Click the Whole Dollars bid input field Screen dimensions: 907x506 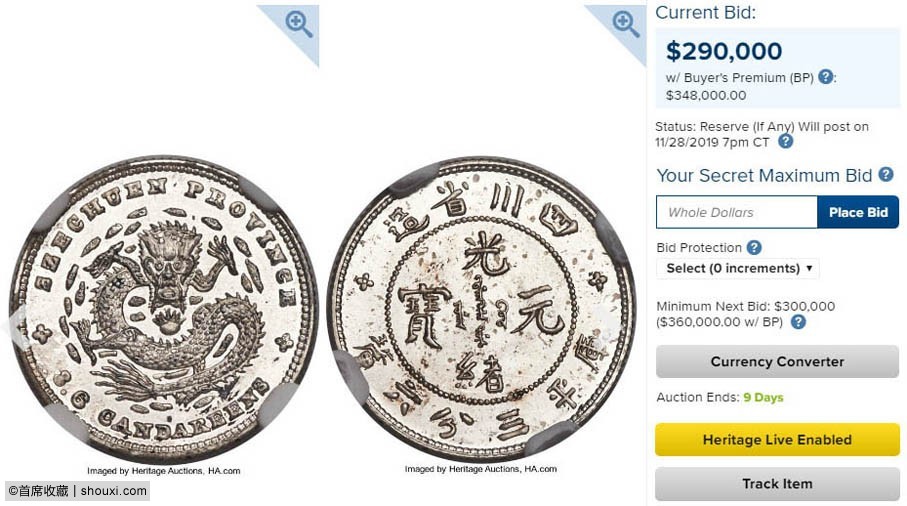[x=736, y=212]
